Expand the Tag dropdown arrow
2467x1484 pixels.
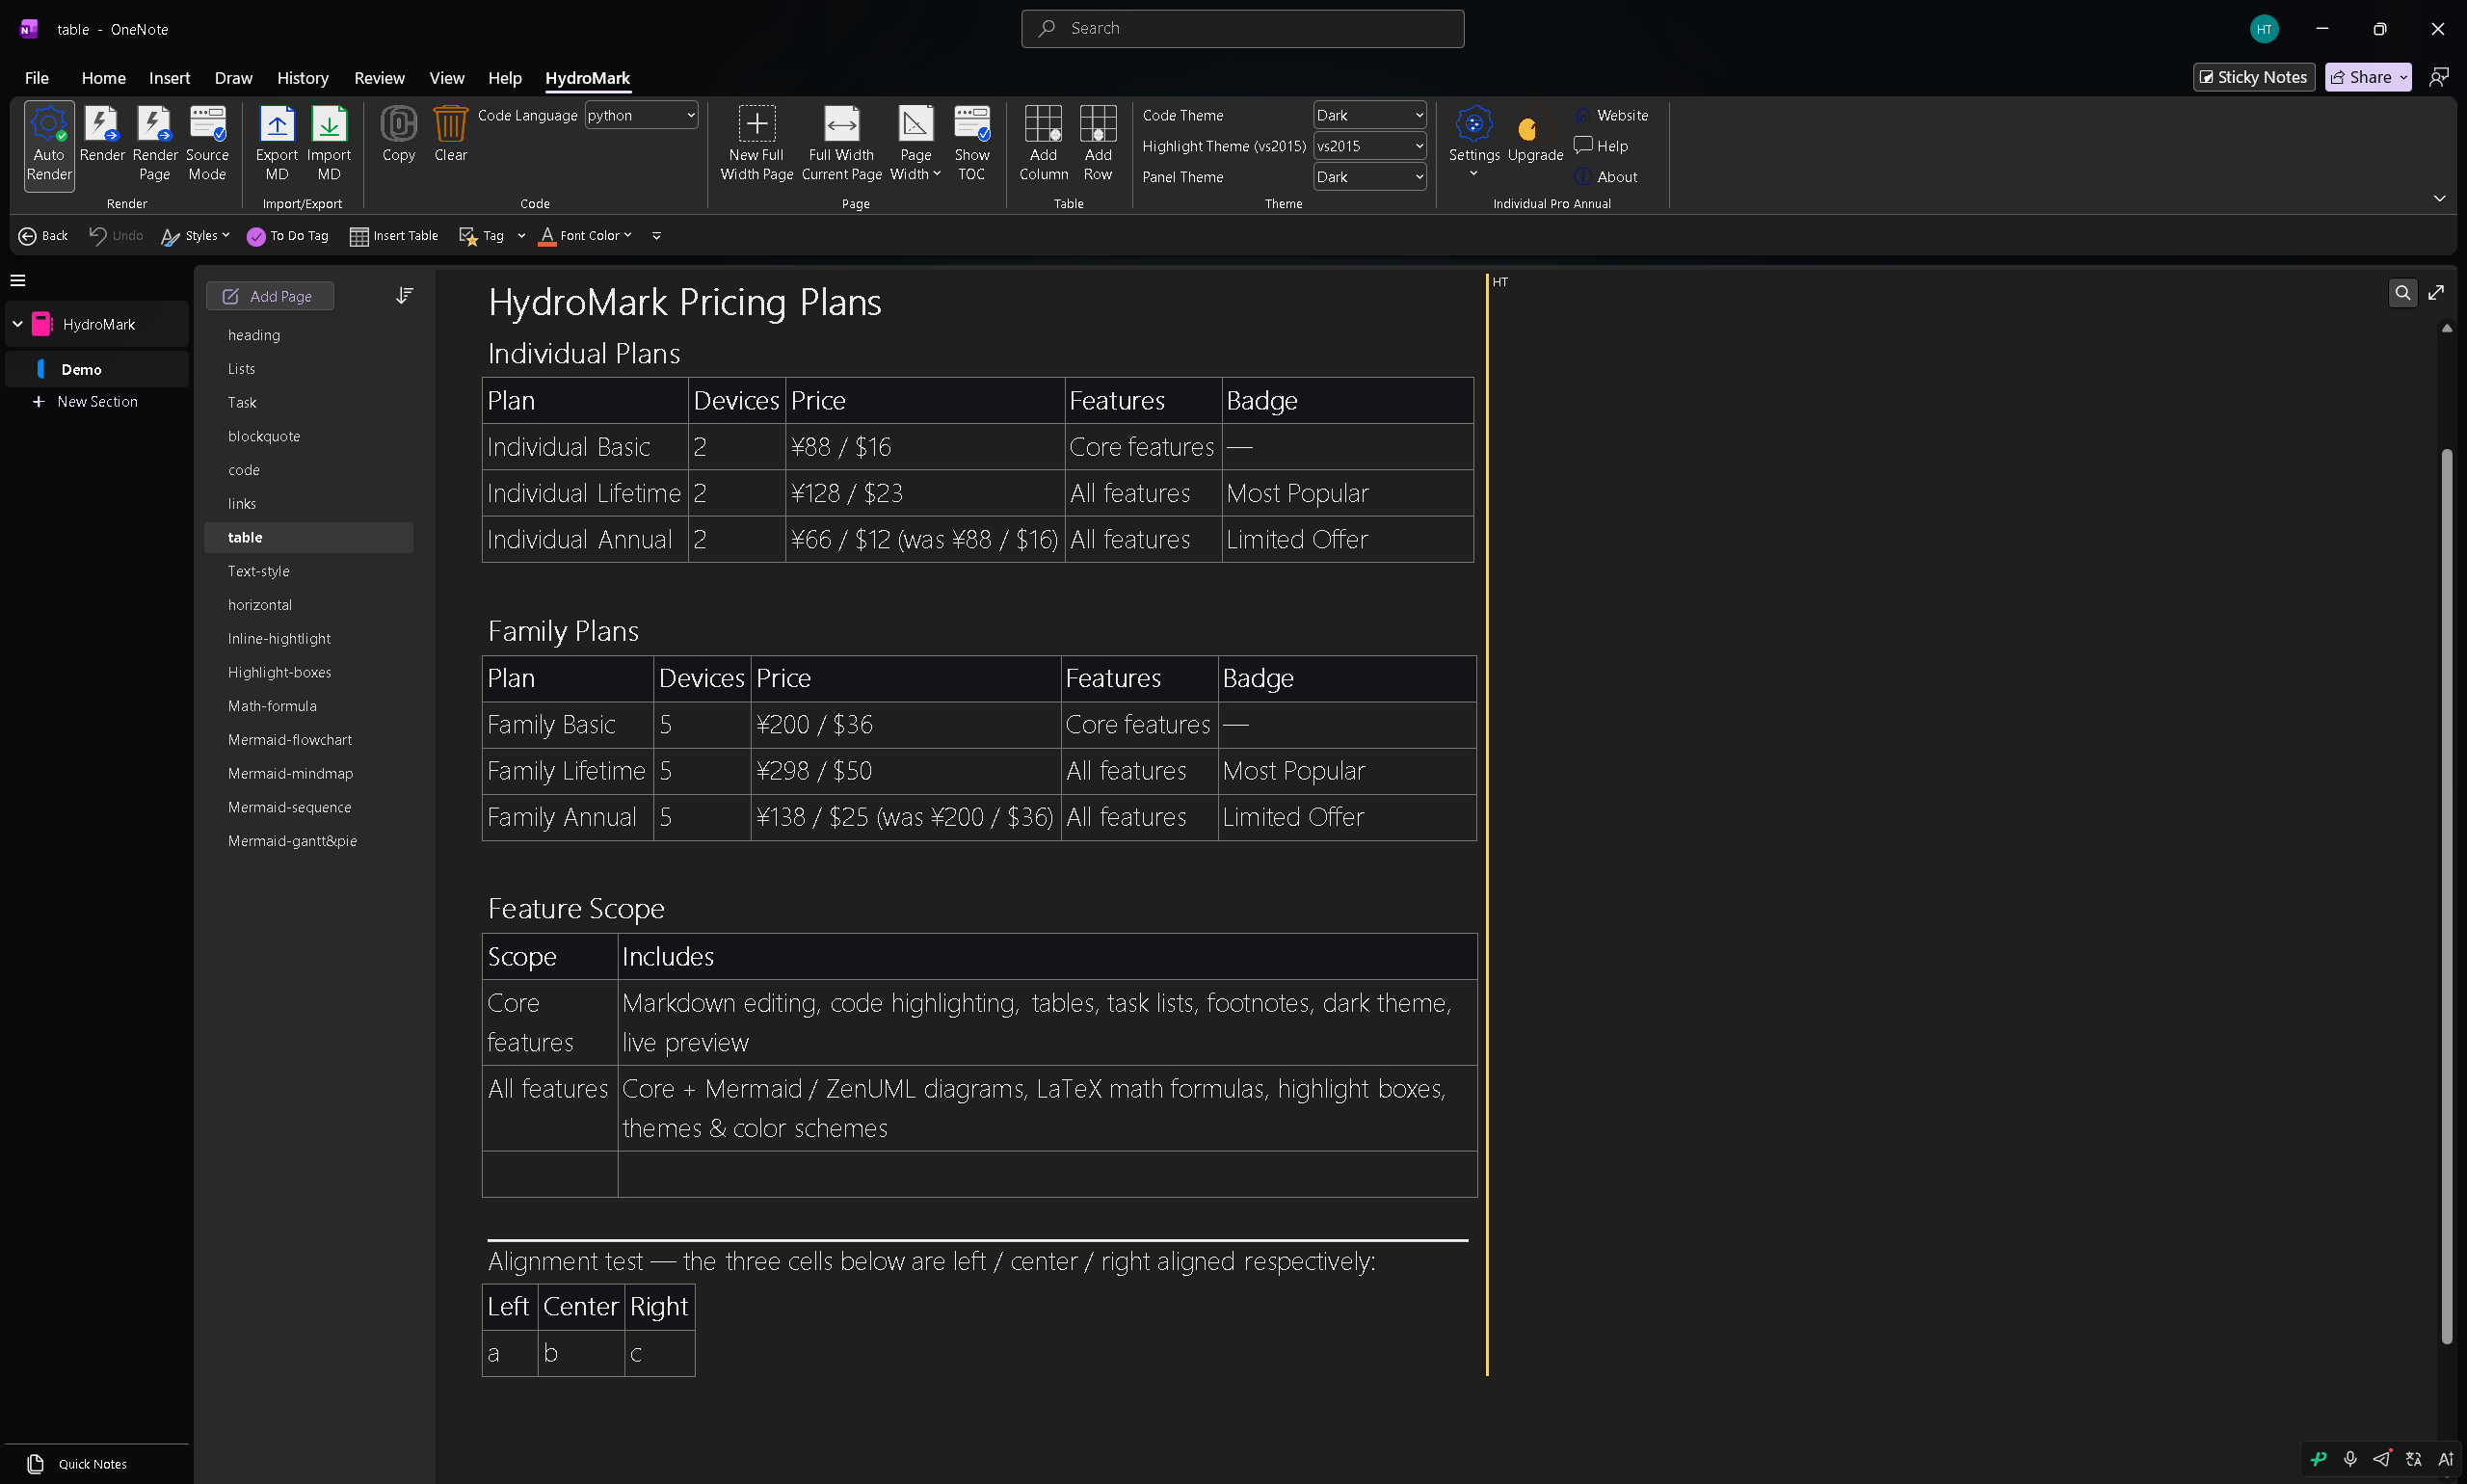point(521,236)
